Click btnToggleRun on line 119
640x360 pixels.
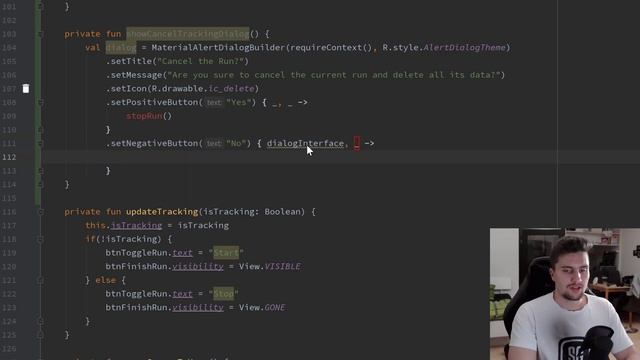pyautogui.click(x=136, y=253)
